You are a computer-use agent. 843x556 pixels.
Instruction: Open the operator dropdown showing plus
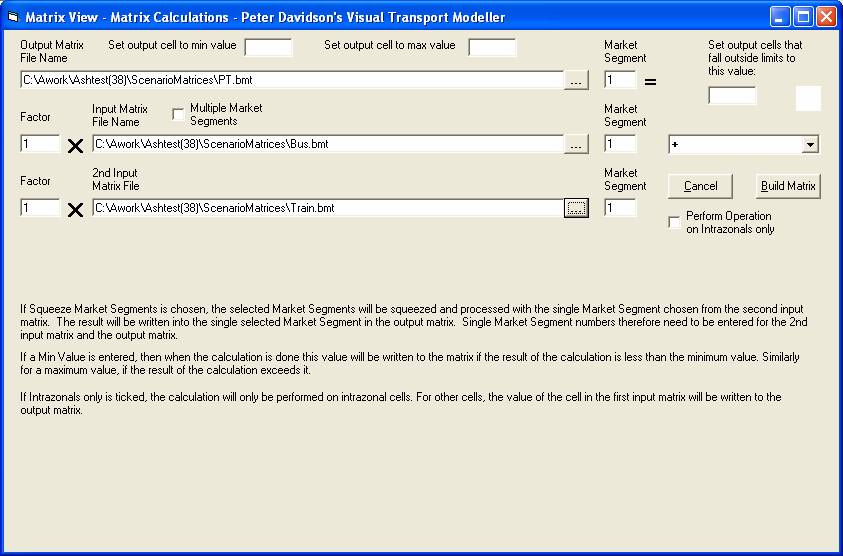pyautogui.click(x=810, y=144)
